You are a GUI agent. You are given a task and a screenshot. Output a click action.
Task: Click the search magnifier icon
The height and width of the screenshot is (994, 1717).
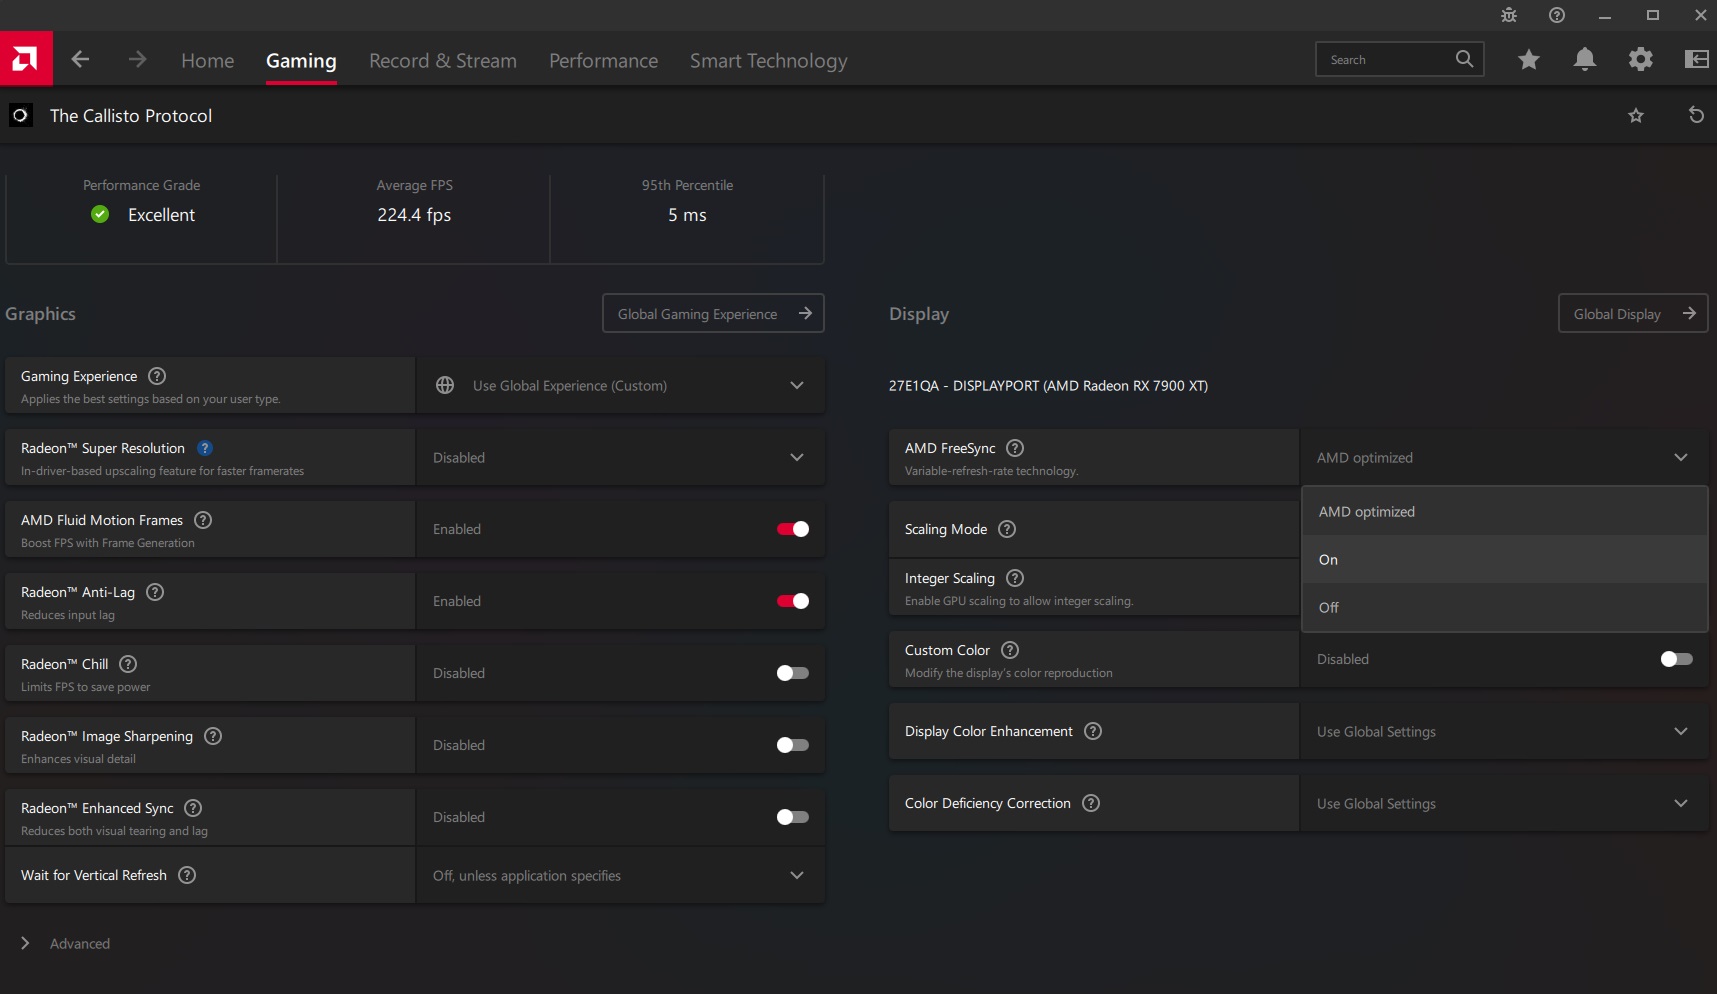[x=1464, y=59]
